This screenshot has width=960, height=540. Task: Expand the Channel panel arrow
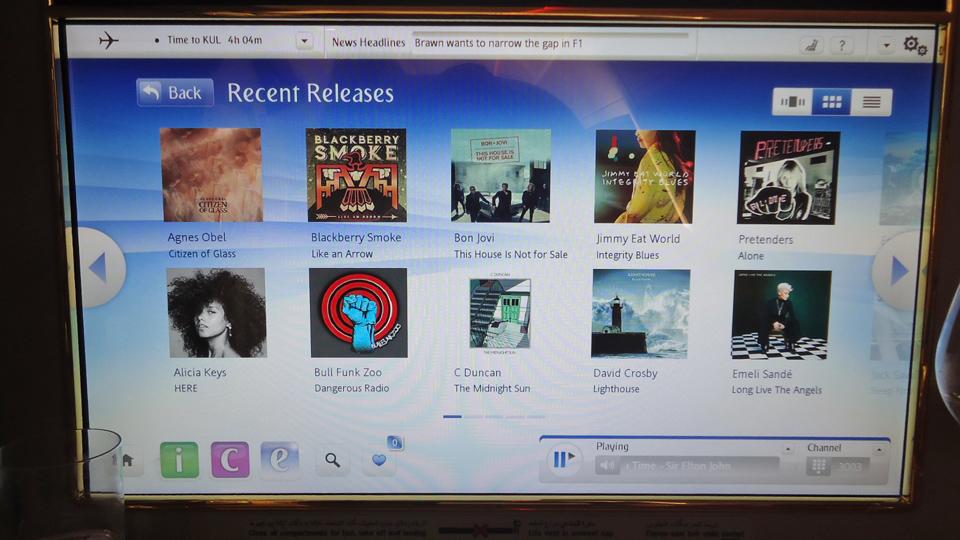click(879, 450)
